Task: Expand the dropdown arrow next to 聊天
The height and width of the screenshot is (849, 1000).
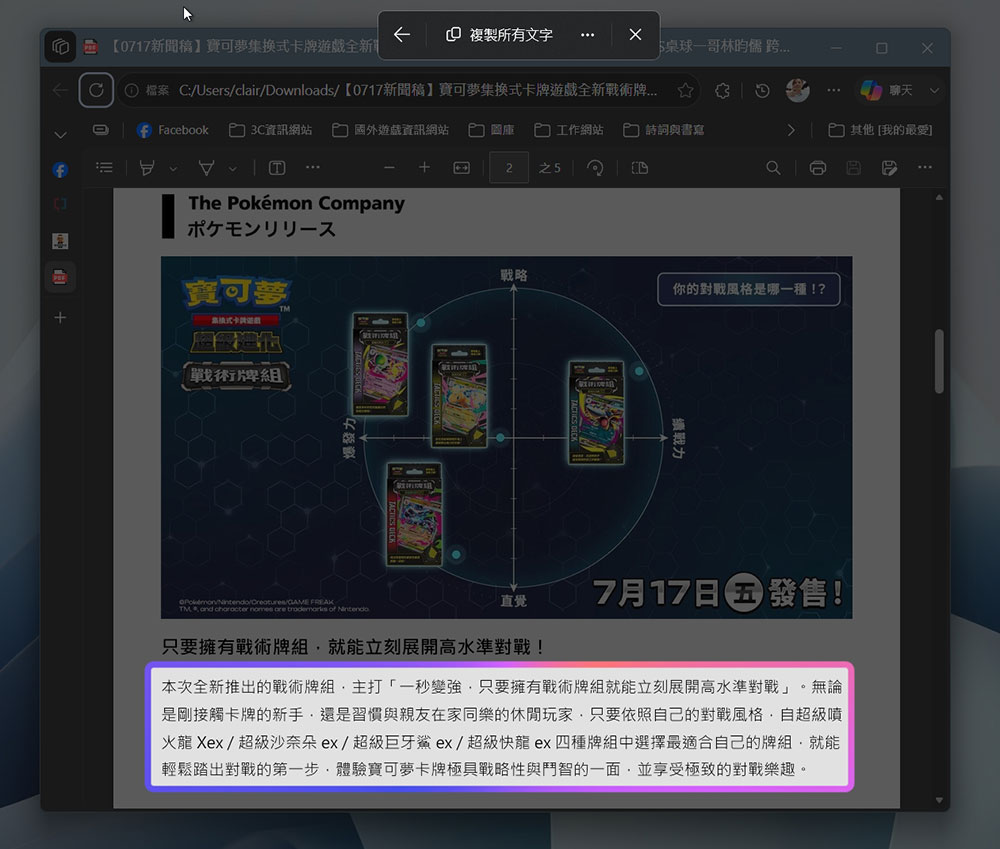Action: tap(934, 91)
